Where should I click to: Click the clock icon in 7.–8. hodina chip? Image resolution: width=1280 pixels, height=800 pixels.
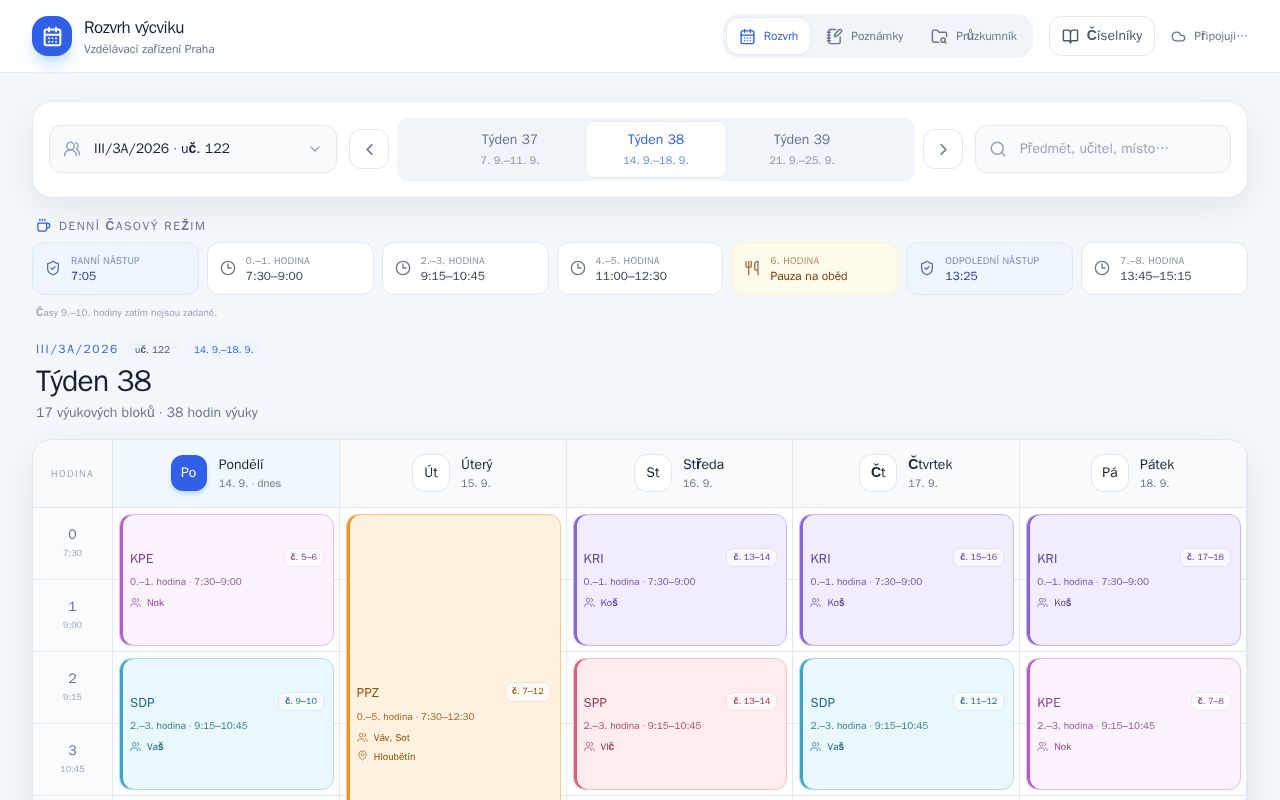pyautogui.click(x=1102, y=268)
